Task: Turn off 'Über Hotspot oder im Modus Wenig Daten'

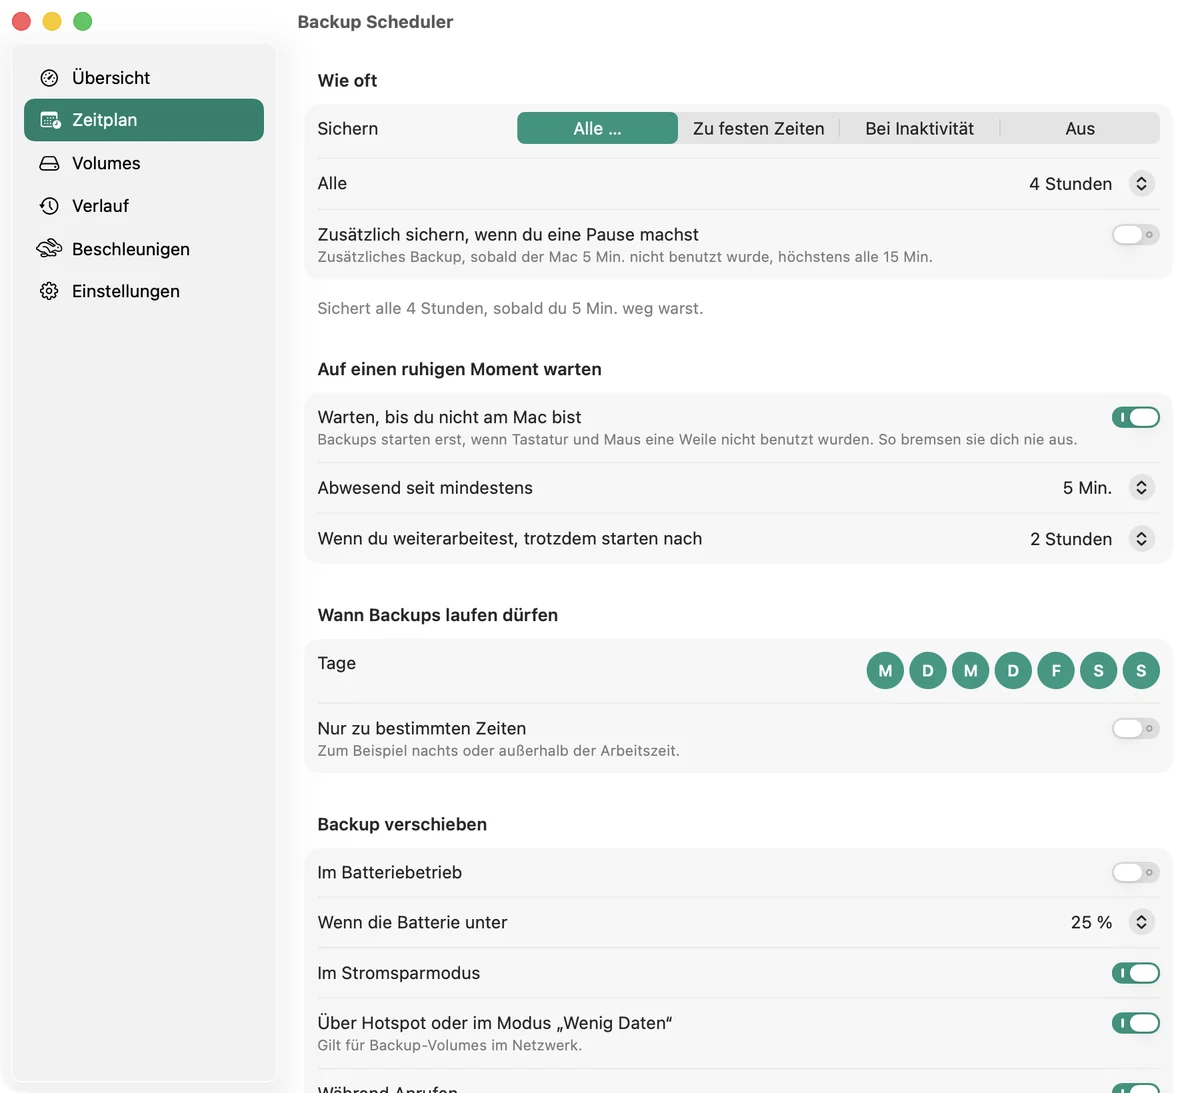Action: tap(1136, 1023)
